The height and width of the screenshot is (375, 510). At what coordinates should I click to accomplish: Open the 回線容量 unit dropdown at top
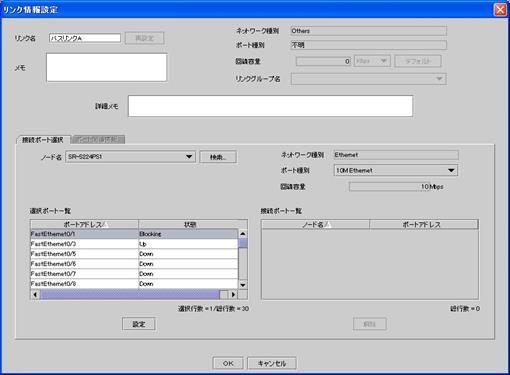click(x=372, y=61)
